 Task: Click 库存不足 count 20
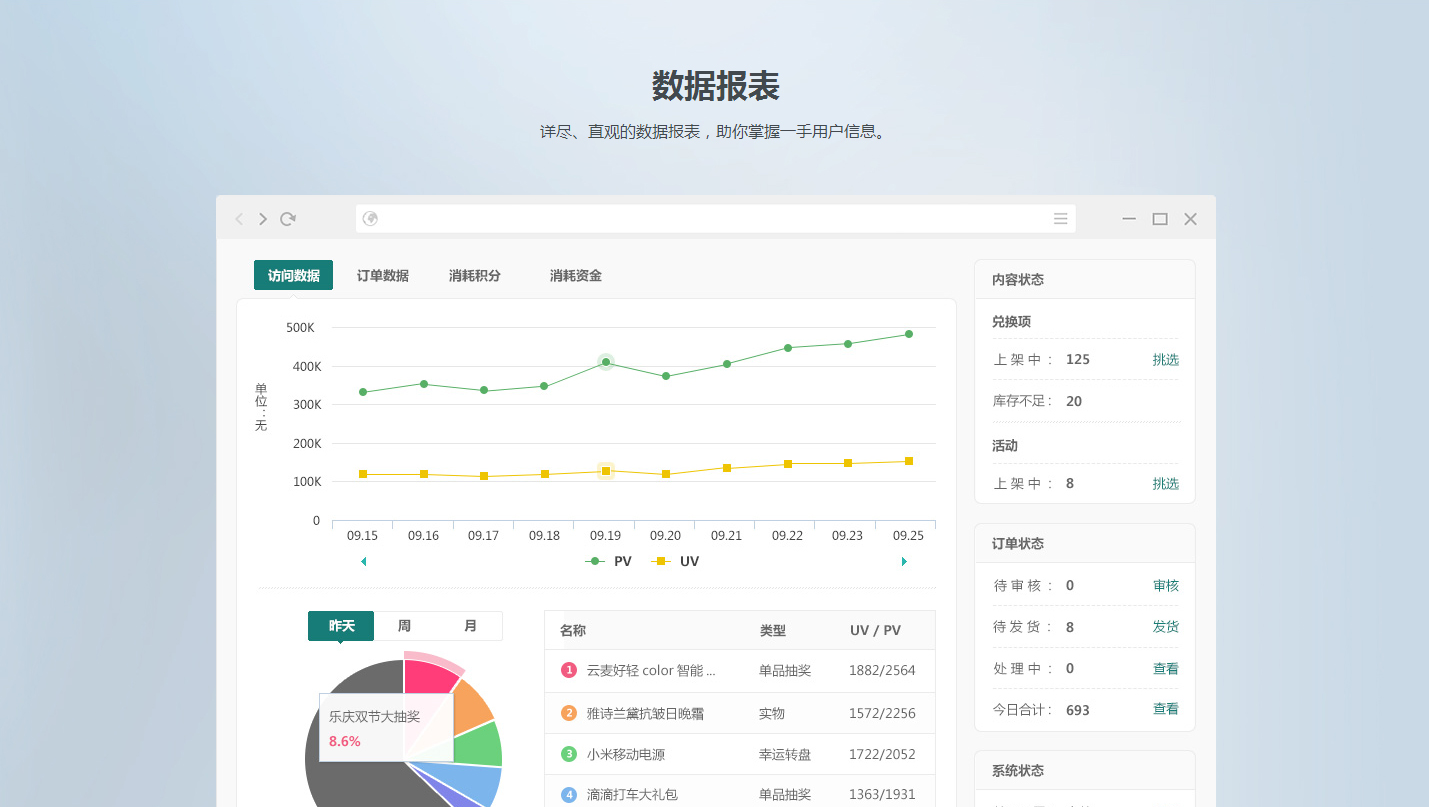[1074, 401]
